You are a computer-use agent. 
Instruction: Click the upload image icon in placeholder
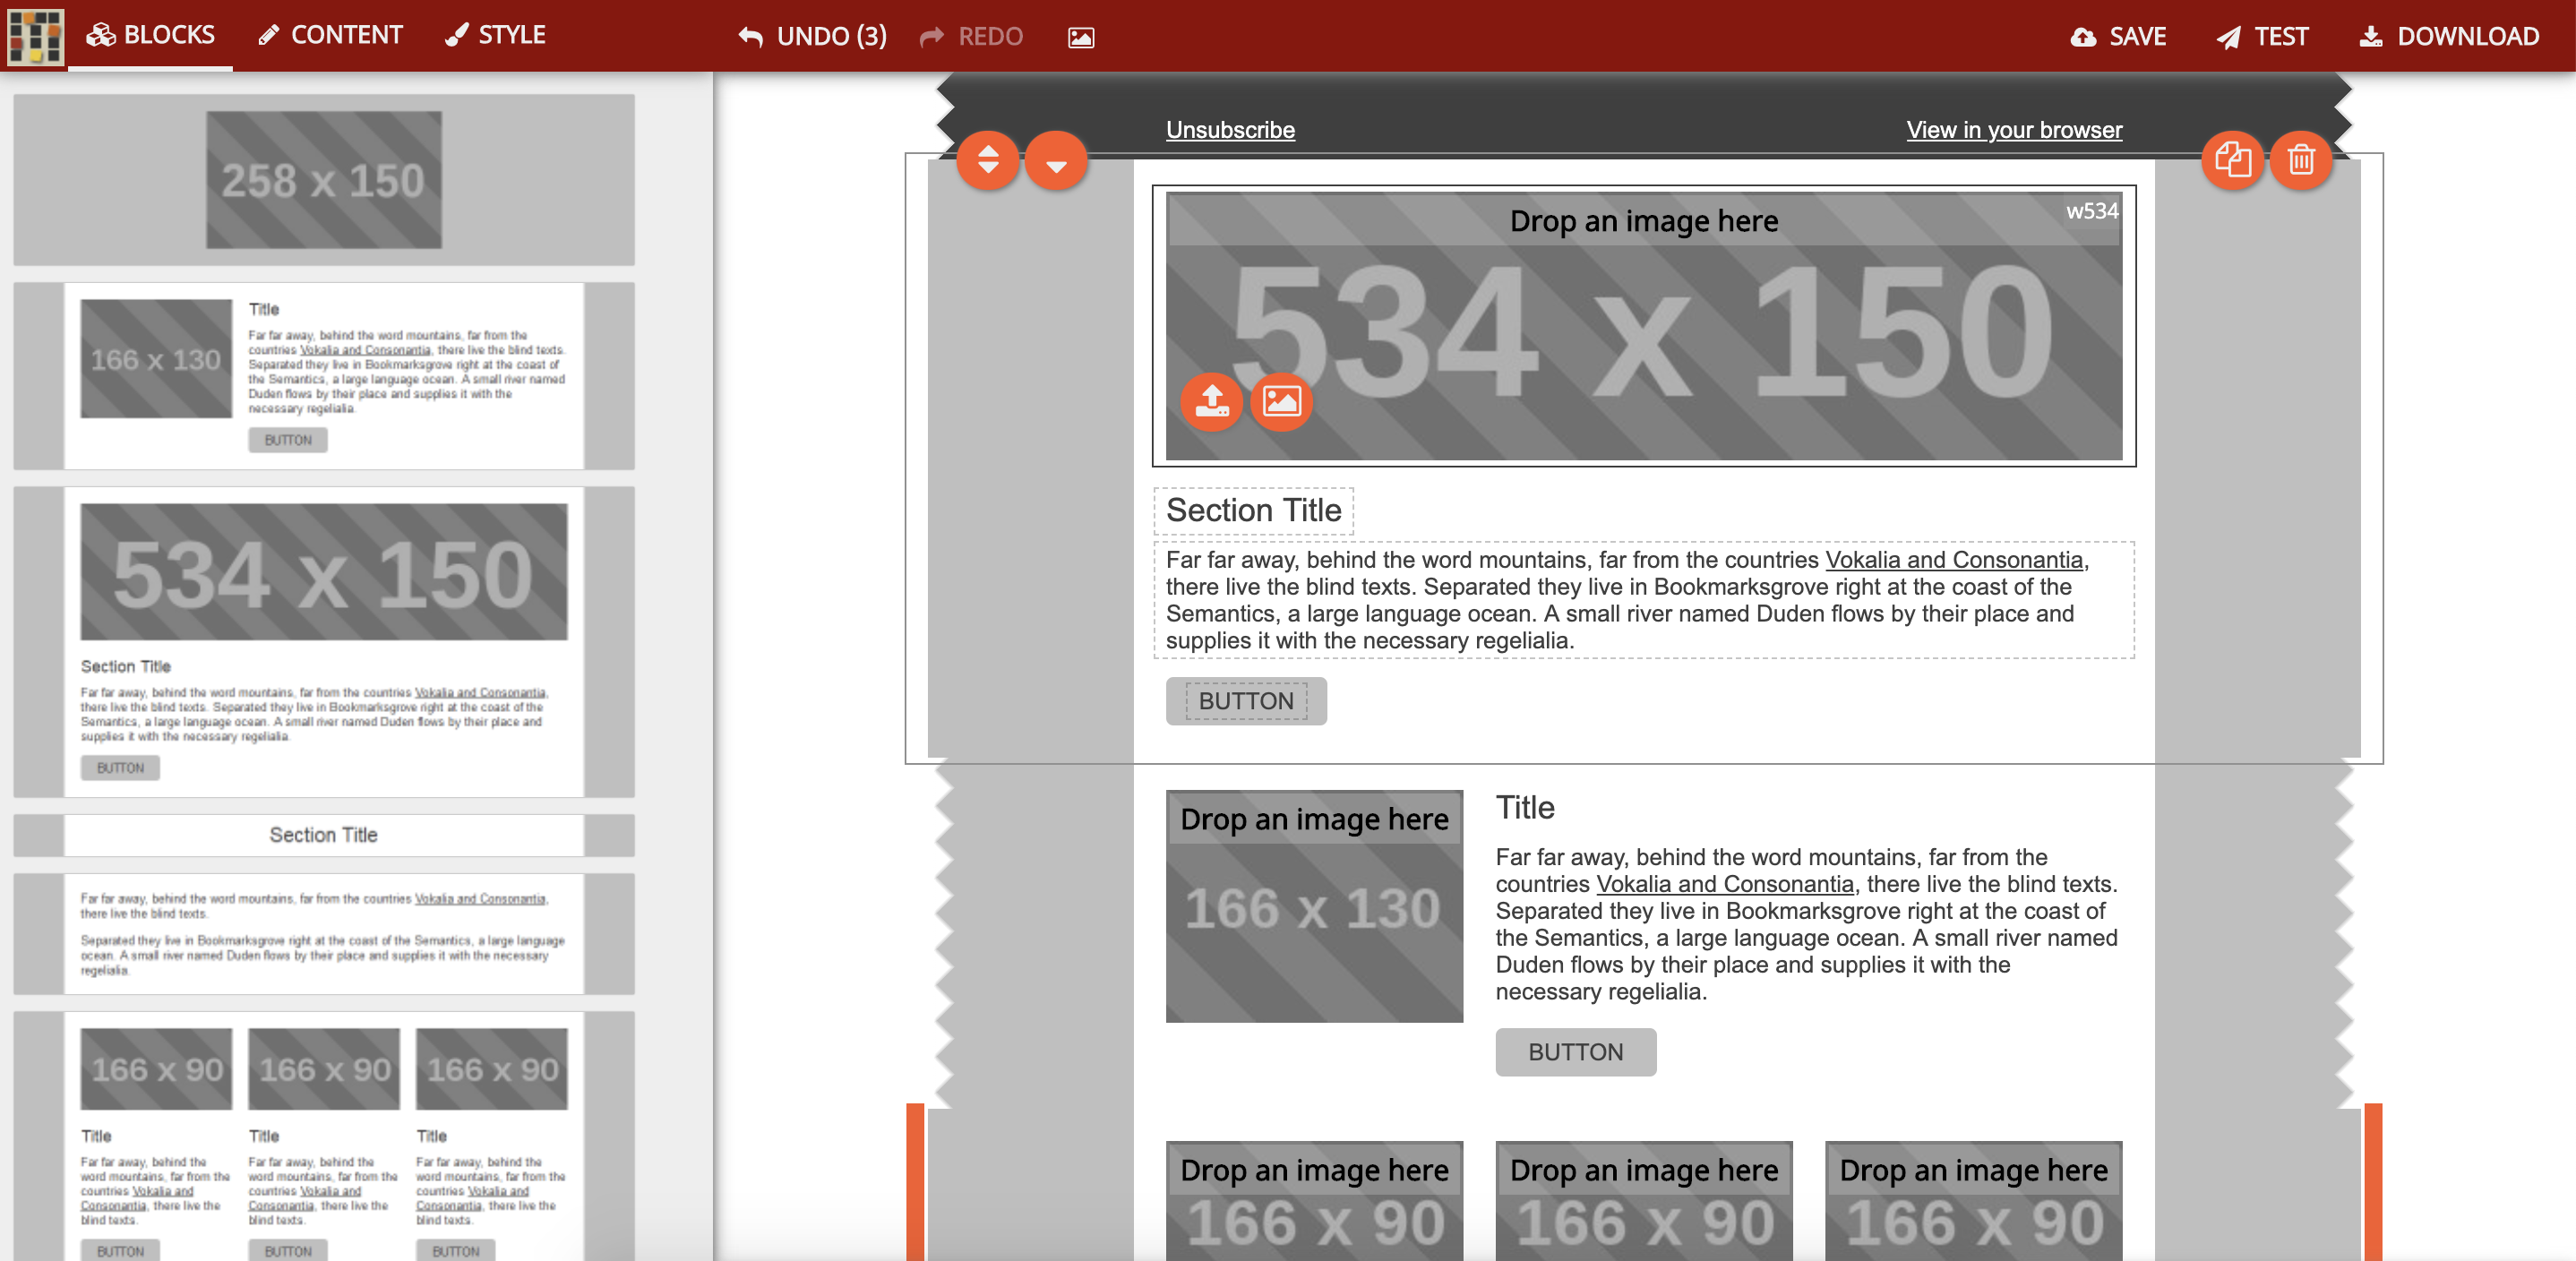1211,402
